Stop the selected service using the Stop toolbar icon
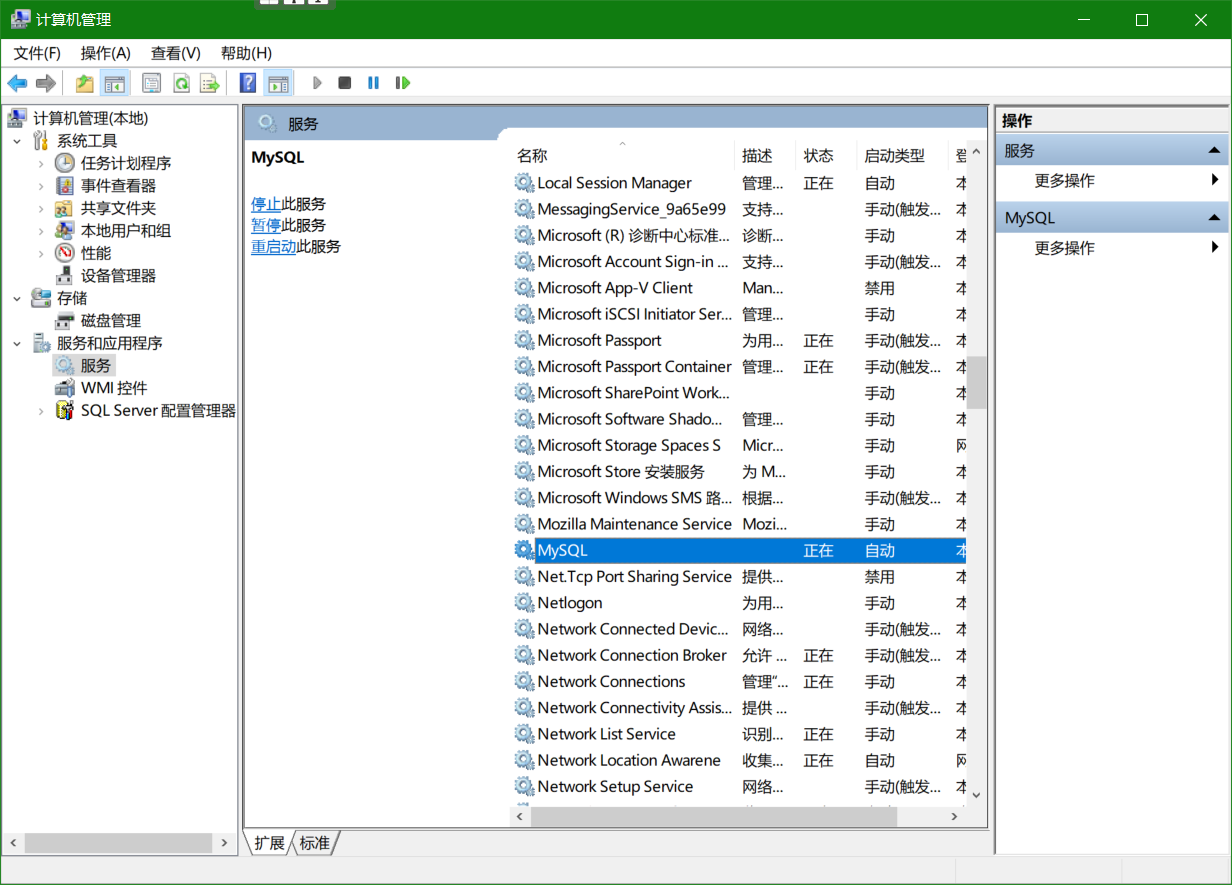This screenshot has height=885, width=1232. (x=344, y=83)
